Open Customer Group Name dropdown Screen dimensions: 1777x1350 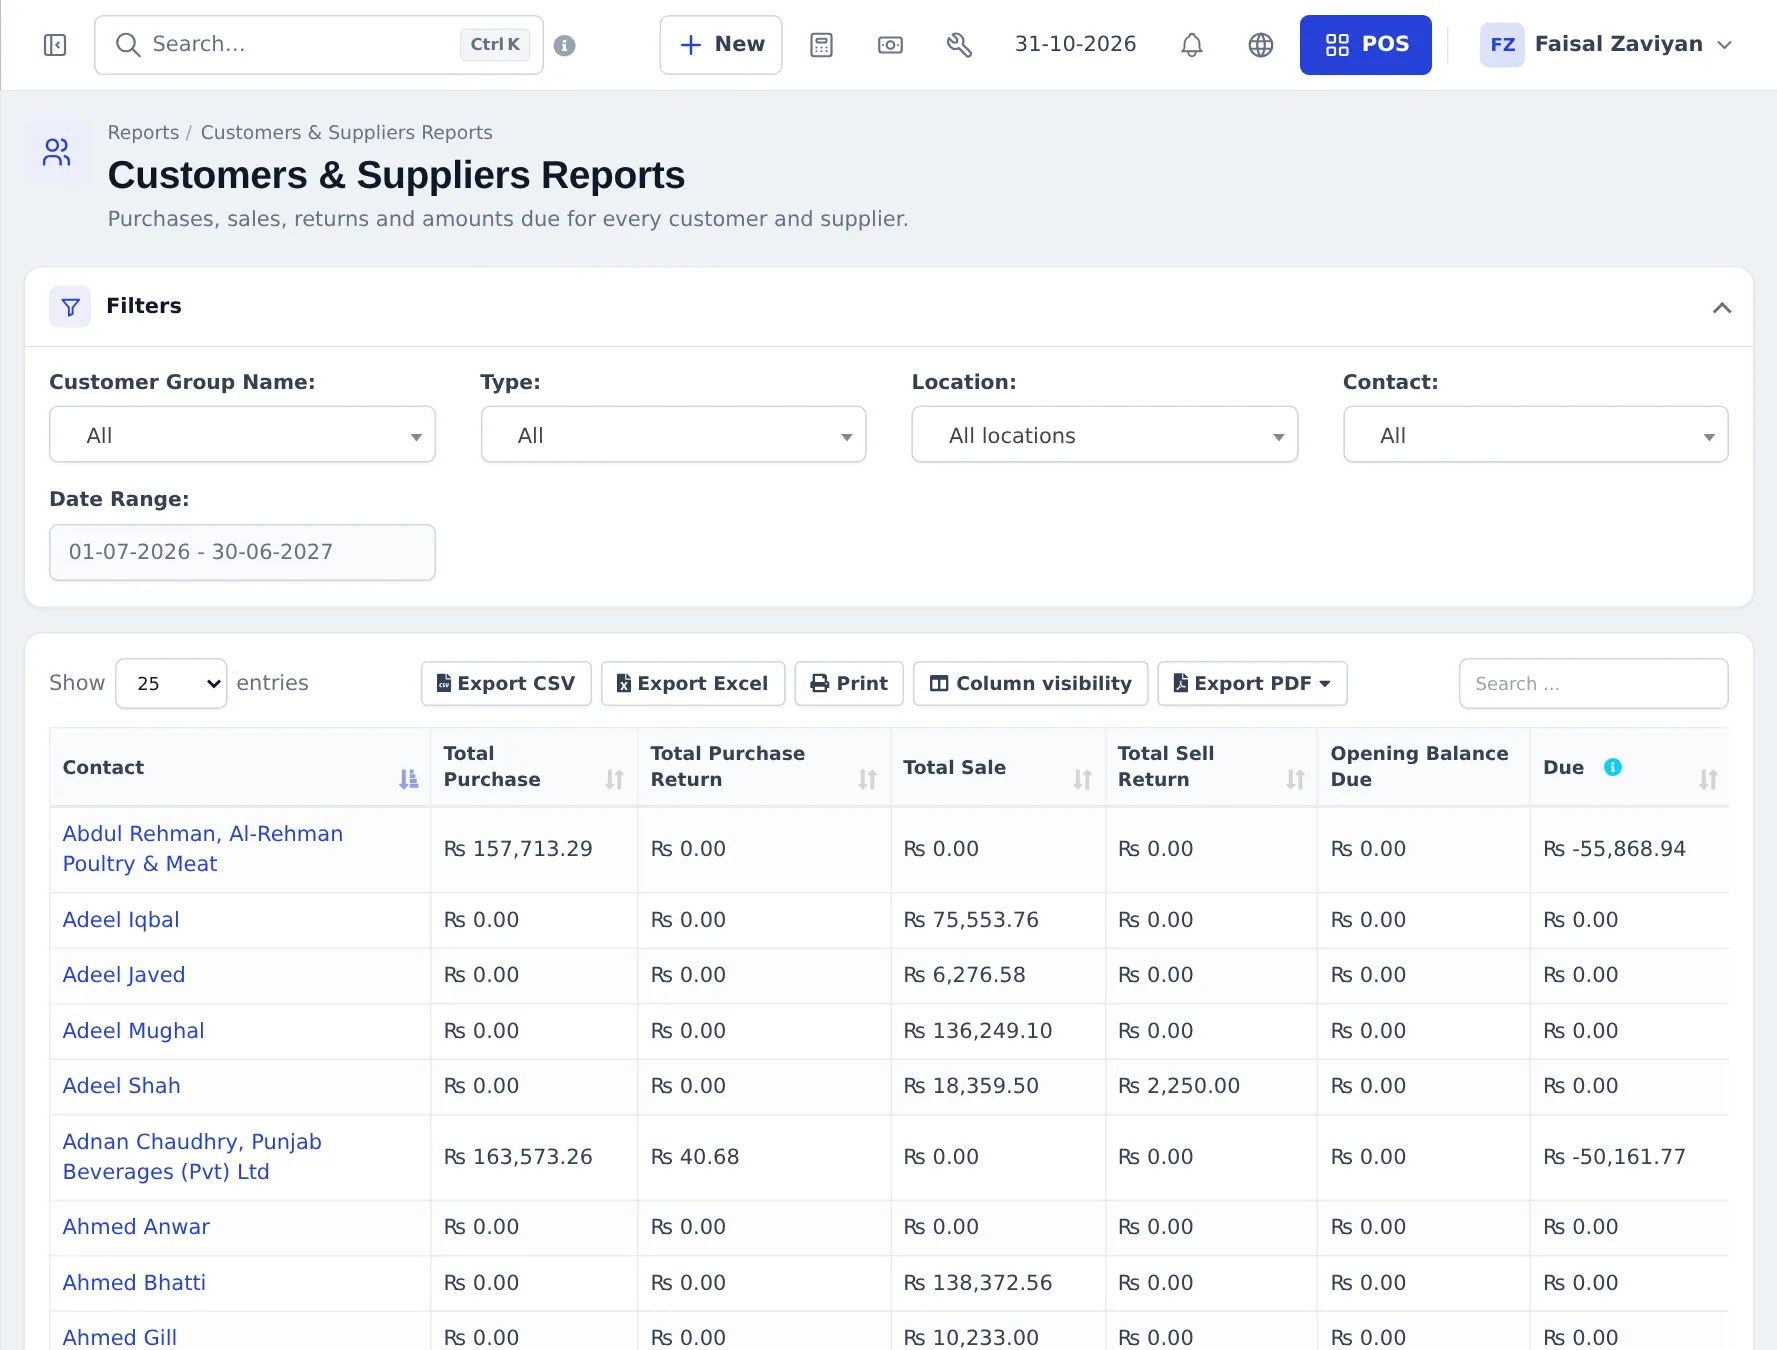pos(242,435)
